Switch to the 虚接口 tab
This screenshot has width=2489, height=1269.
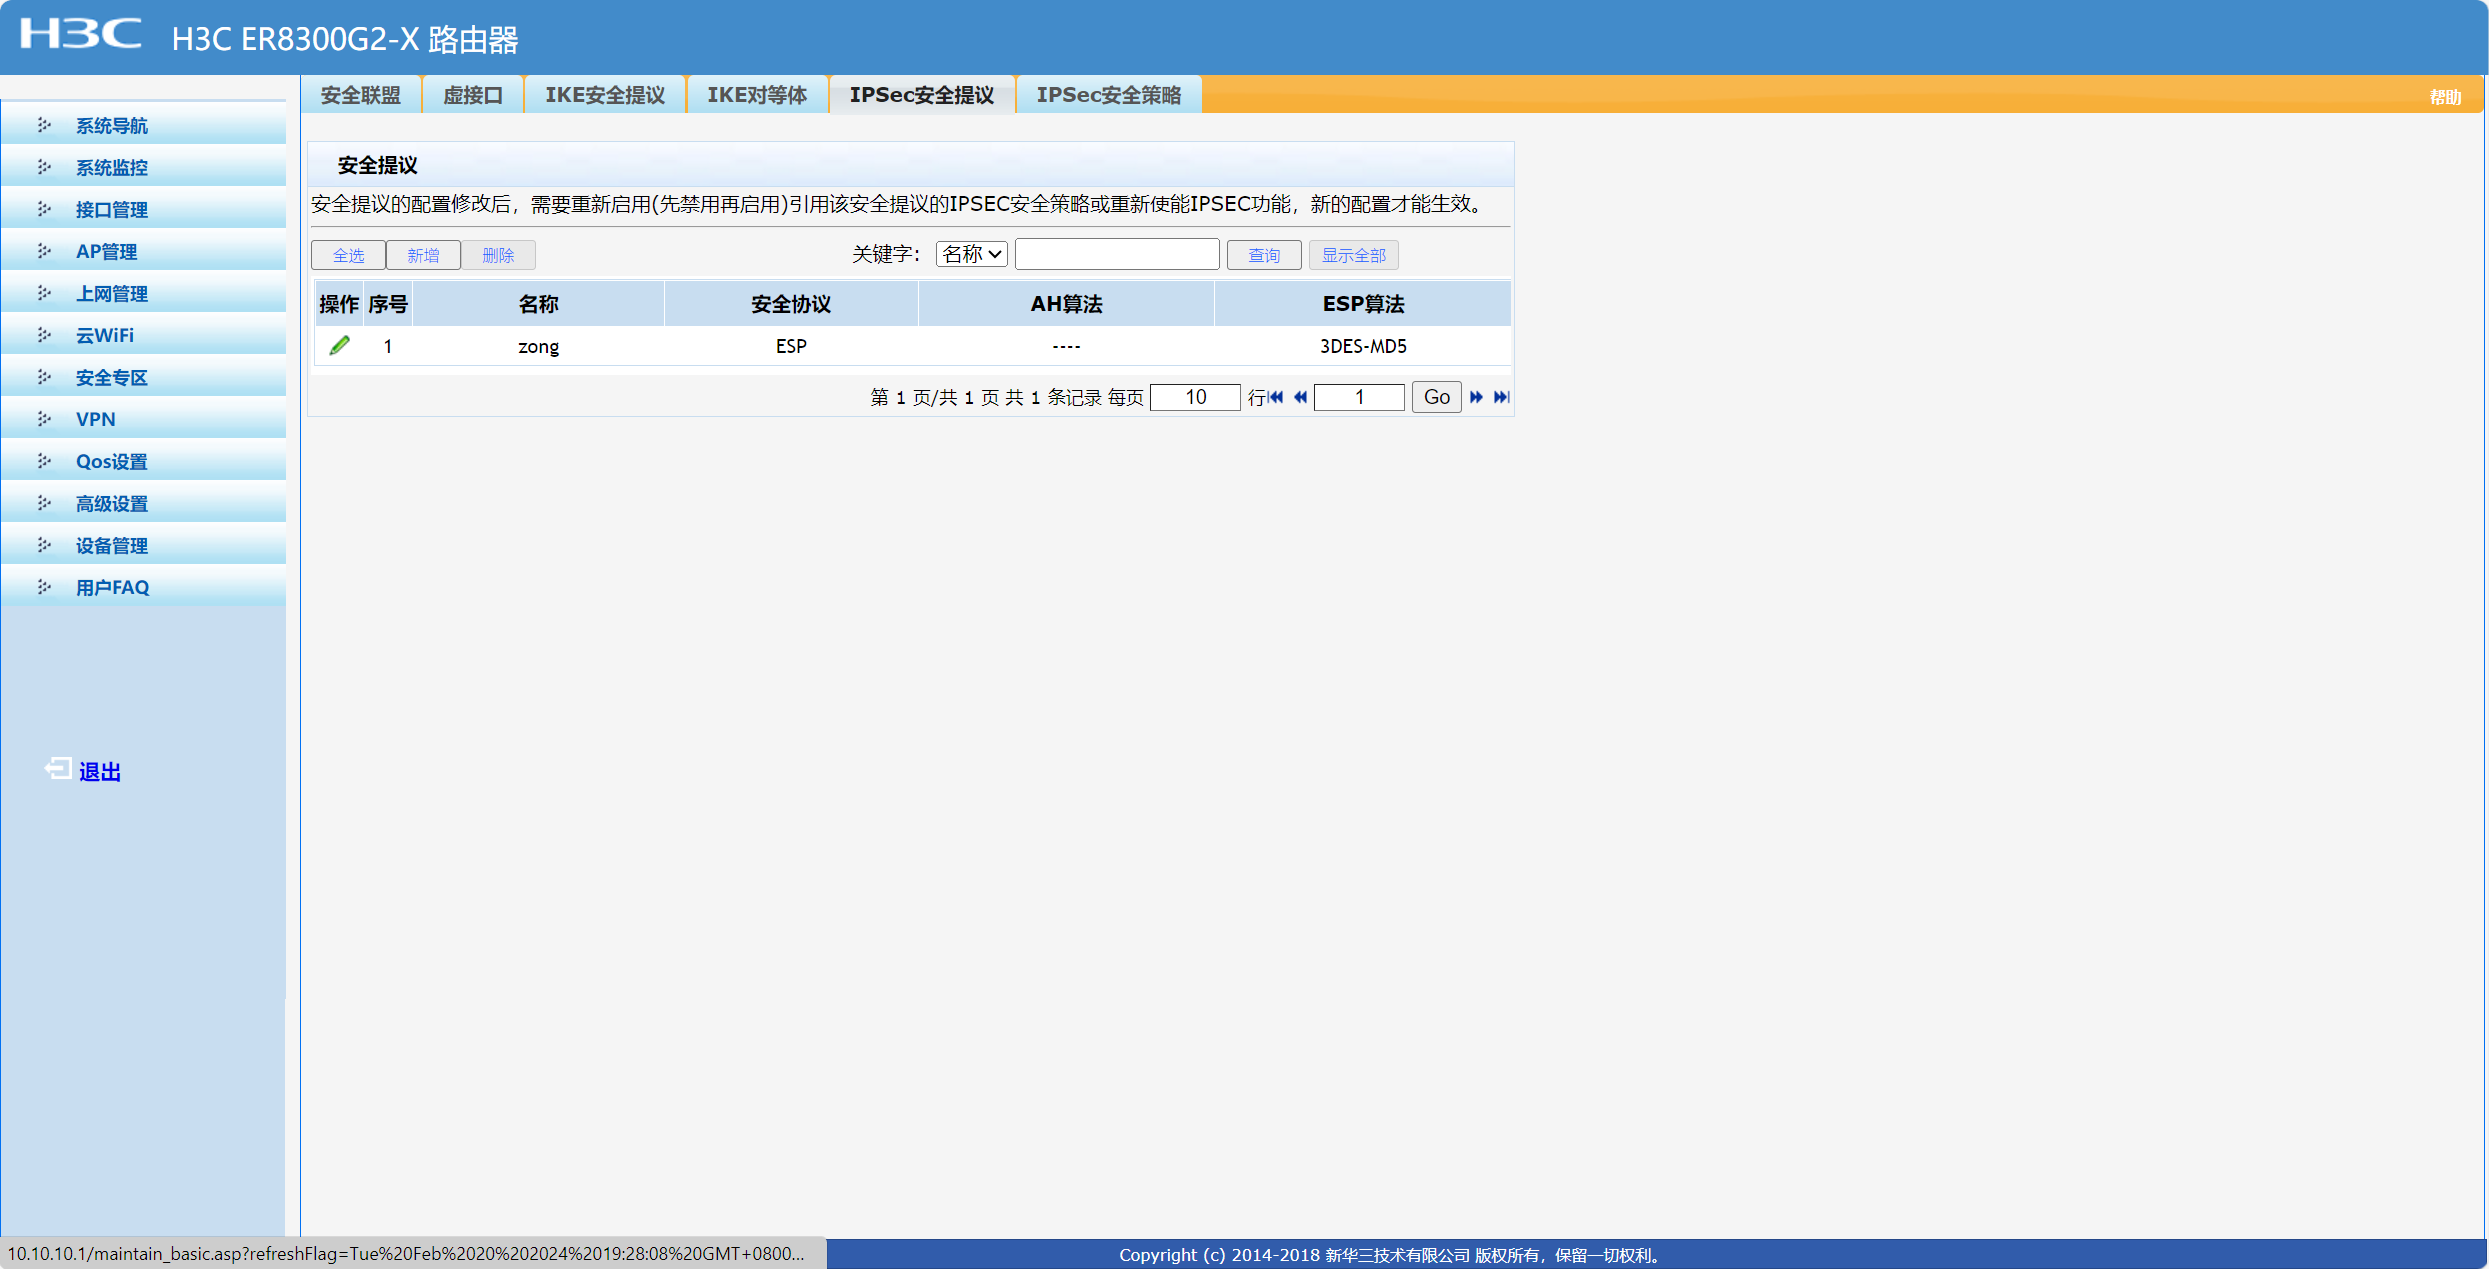(472, 95)
